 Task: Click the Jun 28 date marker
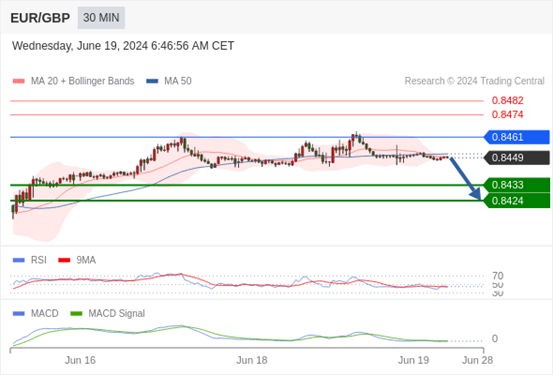(478, 360)
